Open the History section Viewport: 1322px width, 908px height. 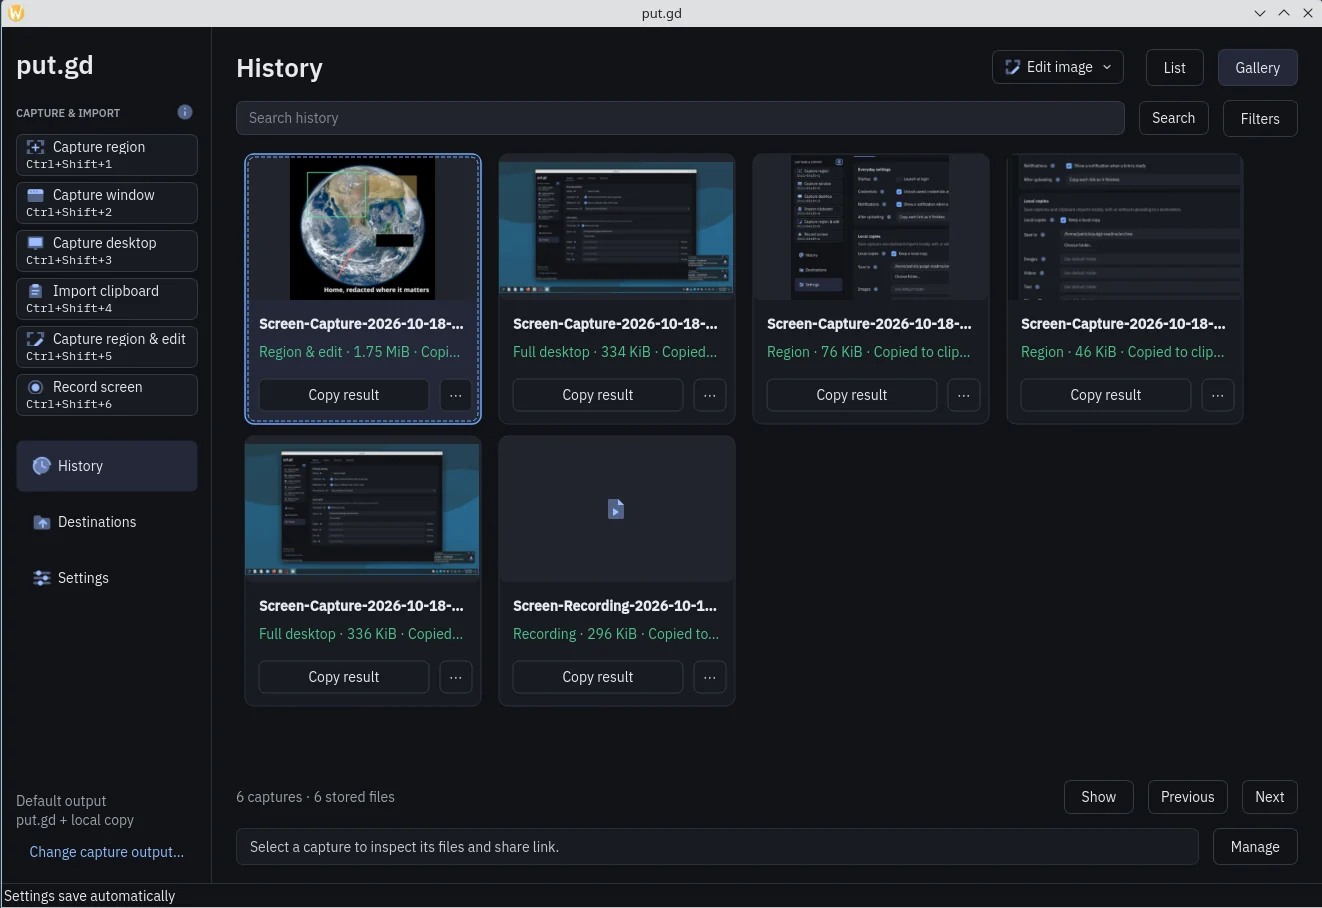[107, 466]
